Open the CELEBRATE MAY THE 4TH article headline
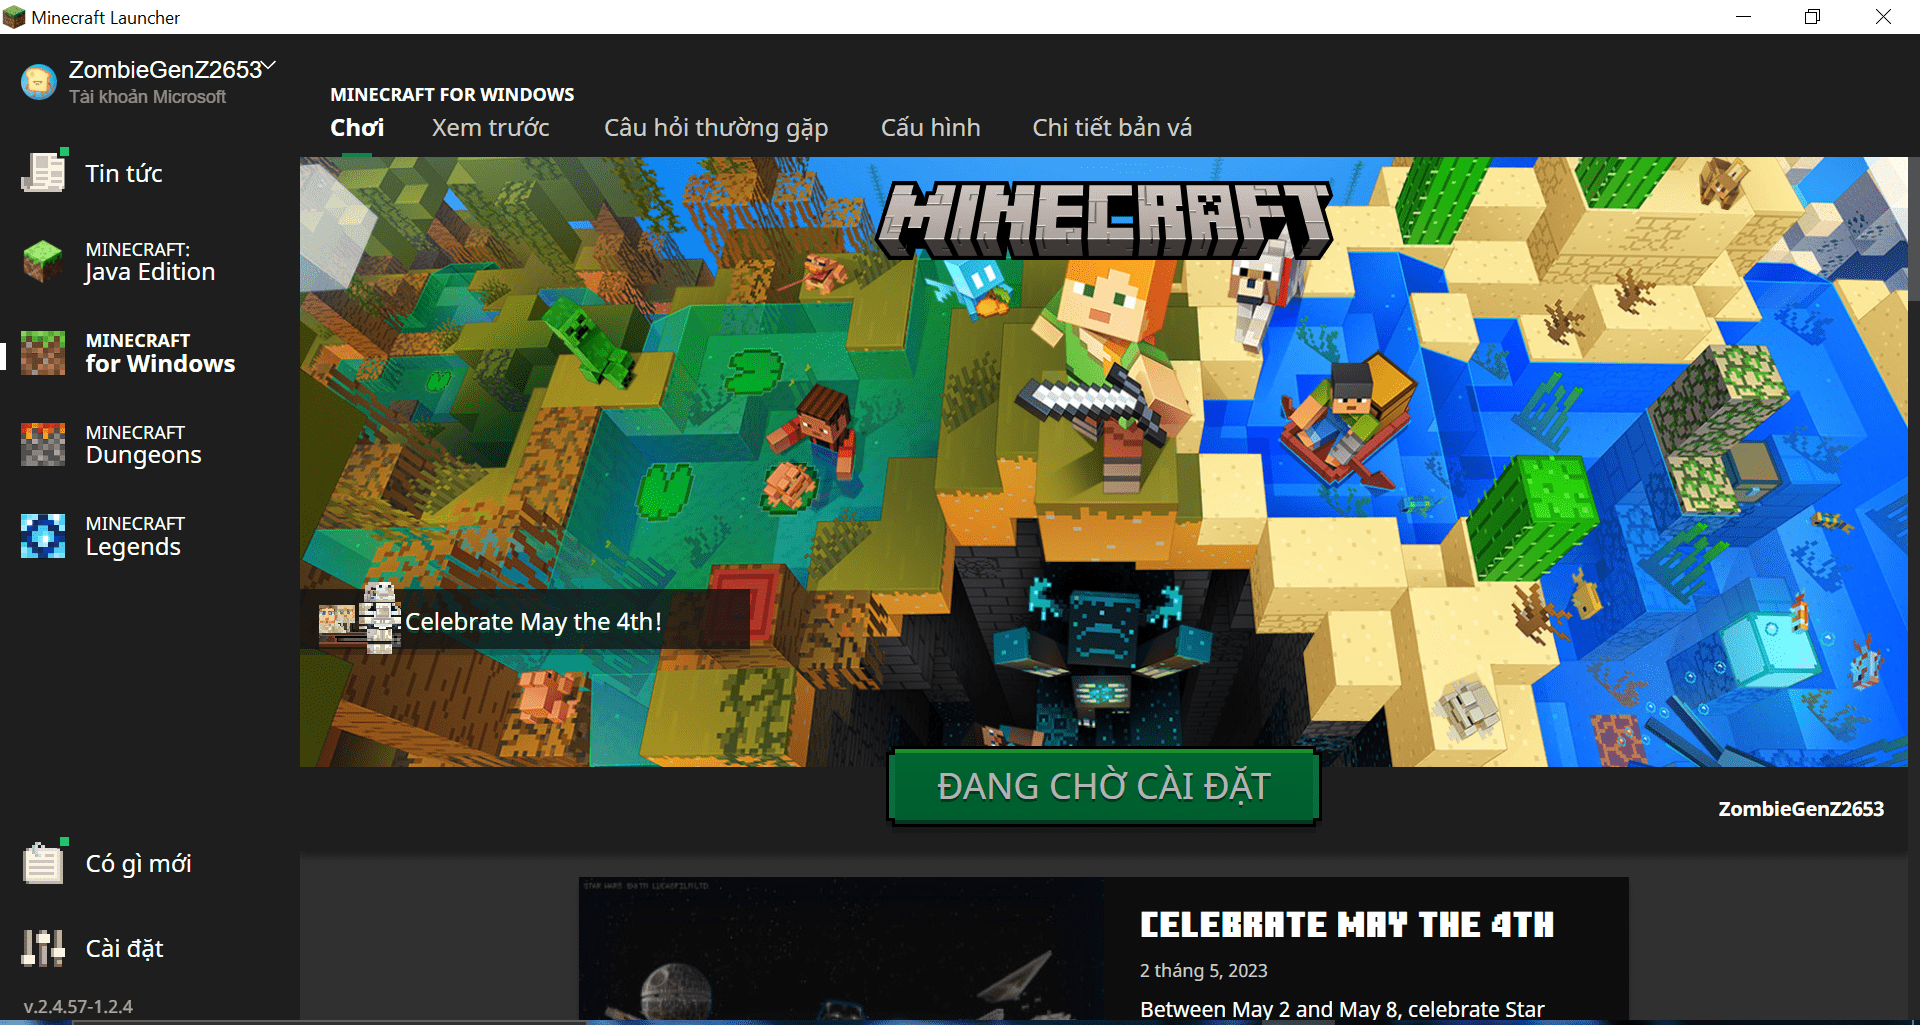The height and width of the screenshot is (1025, 1920). [1347, 925]
